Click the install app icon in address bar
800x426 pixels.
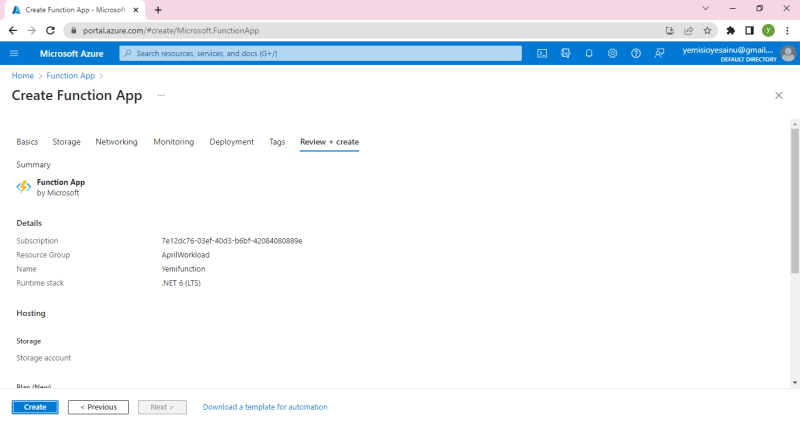click(670, 31)
